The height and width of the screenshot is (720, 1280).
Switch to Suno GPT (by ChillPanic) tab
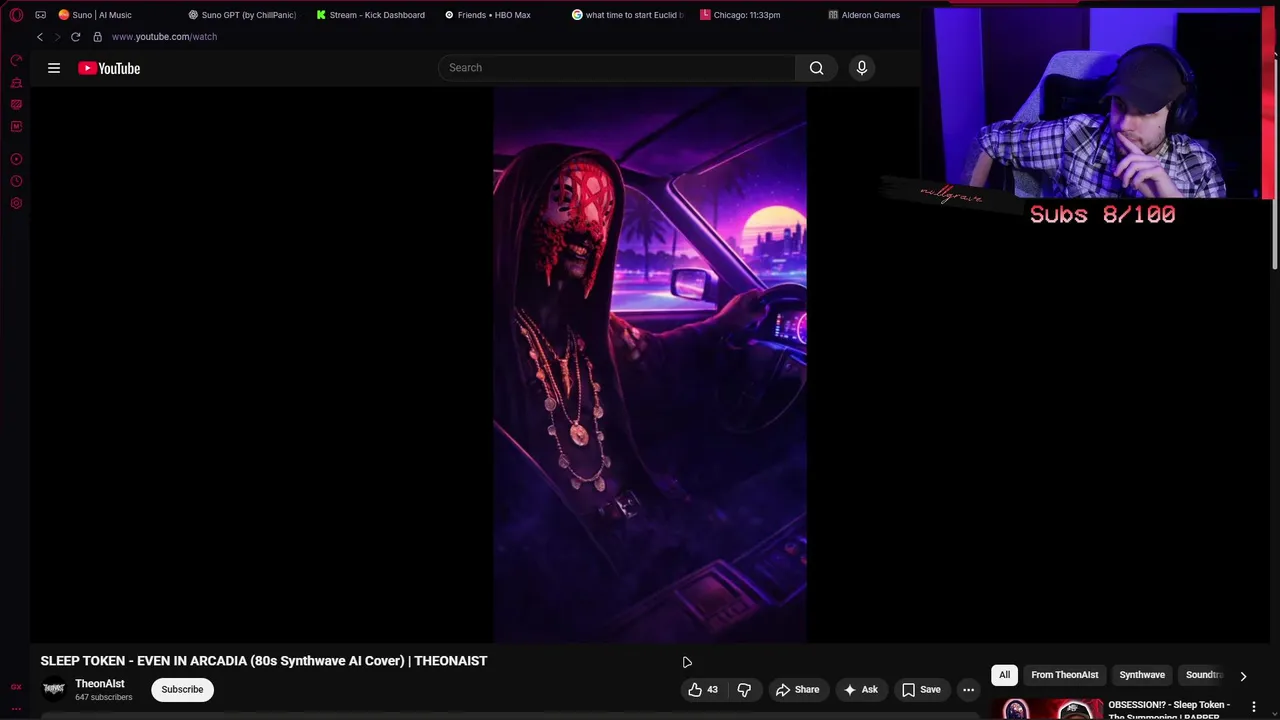(243, 15)
